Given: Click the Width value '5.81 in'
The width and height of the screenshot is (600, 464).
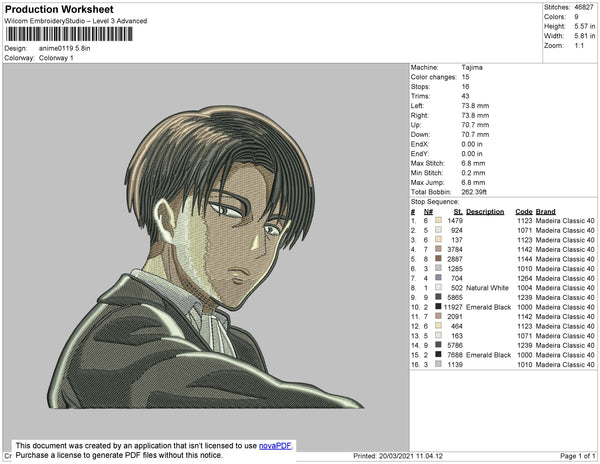Looking at the screenshot, I should point(585,36).
